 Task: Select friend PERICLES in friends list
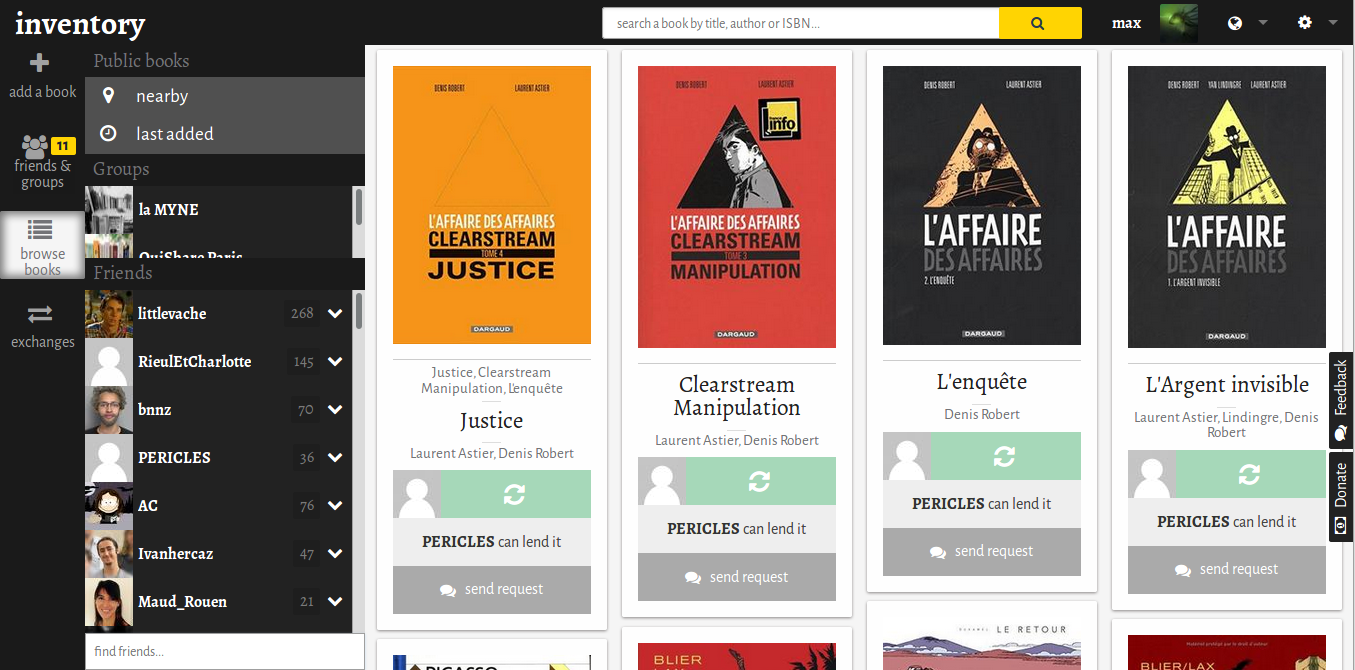(174, 457)
